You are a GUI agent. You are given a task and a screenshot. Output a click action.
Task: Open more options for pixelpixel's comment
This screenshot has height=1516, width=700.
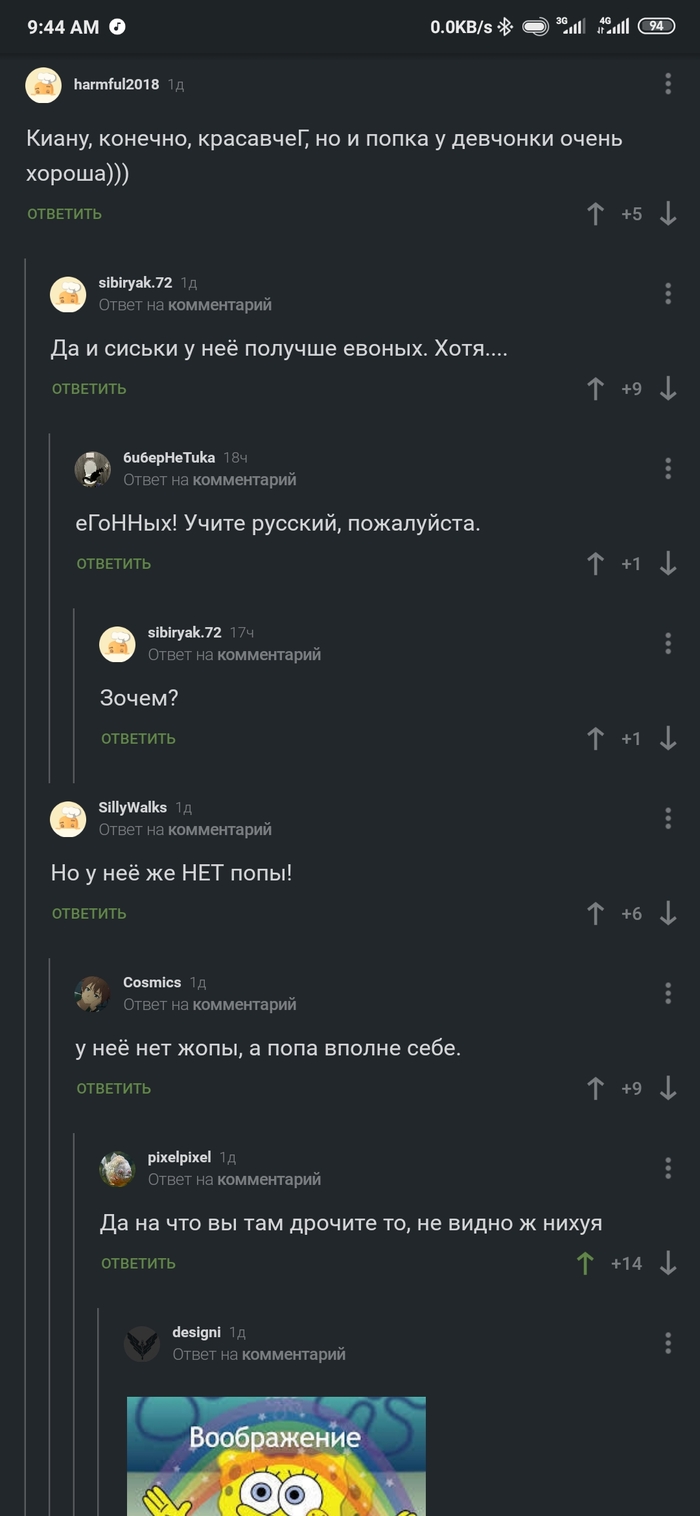click(668, 1168)
